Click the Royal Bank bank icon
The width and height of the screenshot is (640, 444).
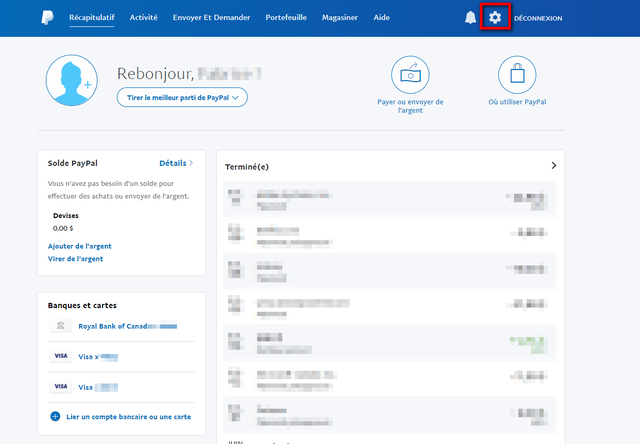[61, 326]
